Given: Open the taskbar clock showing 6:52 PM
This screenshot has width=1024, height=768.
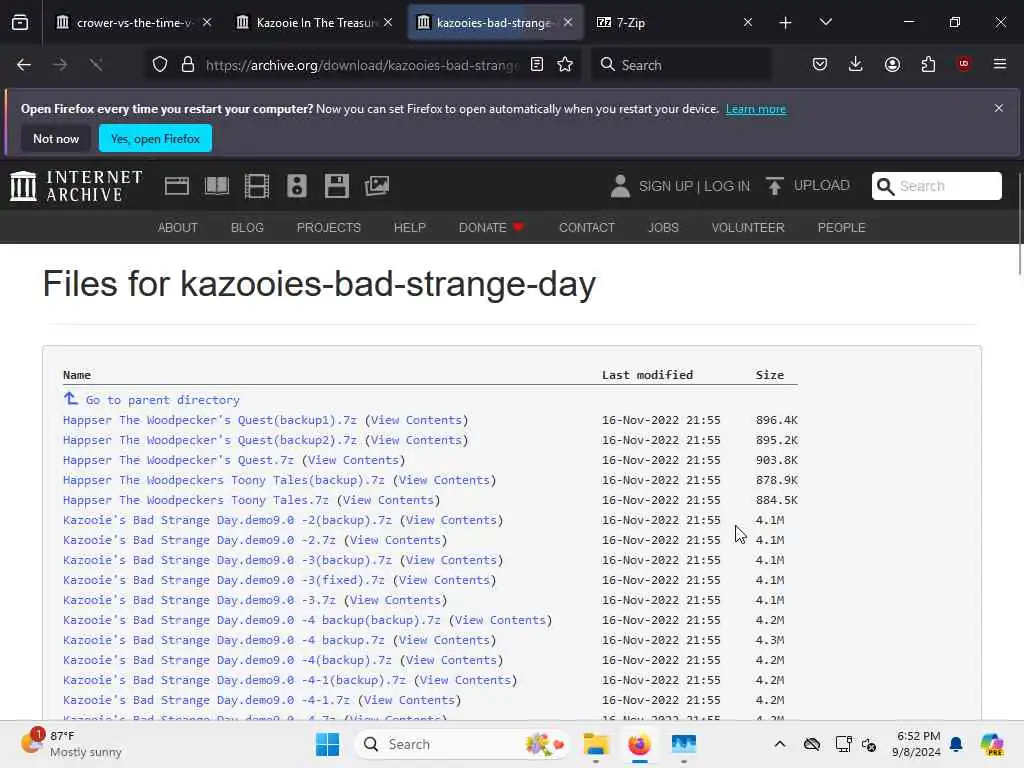Looking at the screenshot, I should 918,744.
